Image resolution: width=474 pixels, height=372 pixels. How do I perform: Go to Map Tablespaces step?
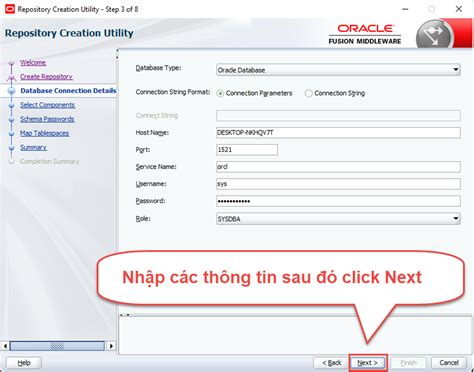click(x=44, y=133)
